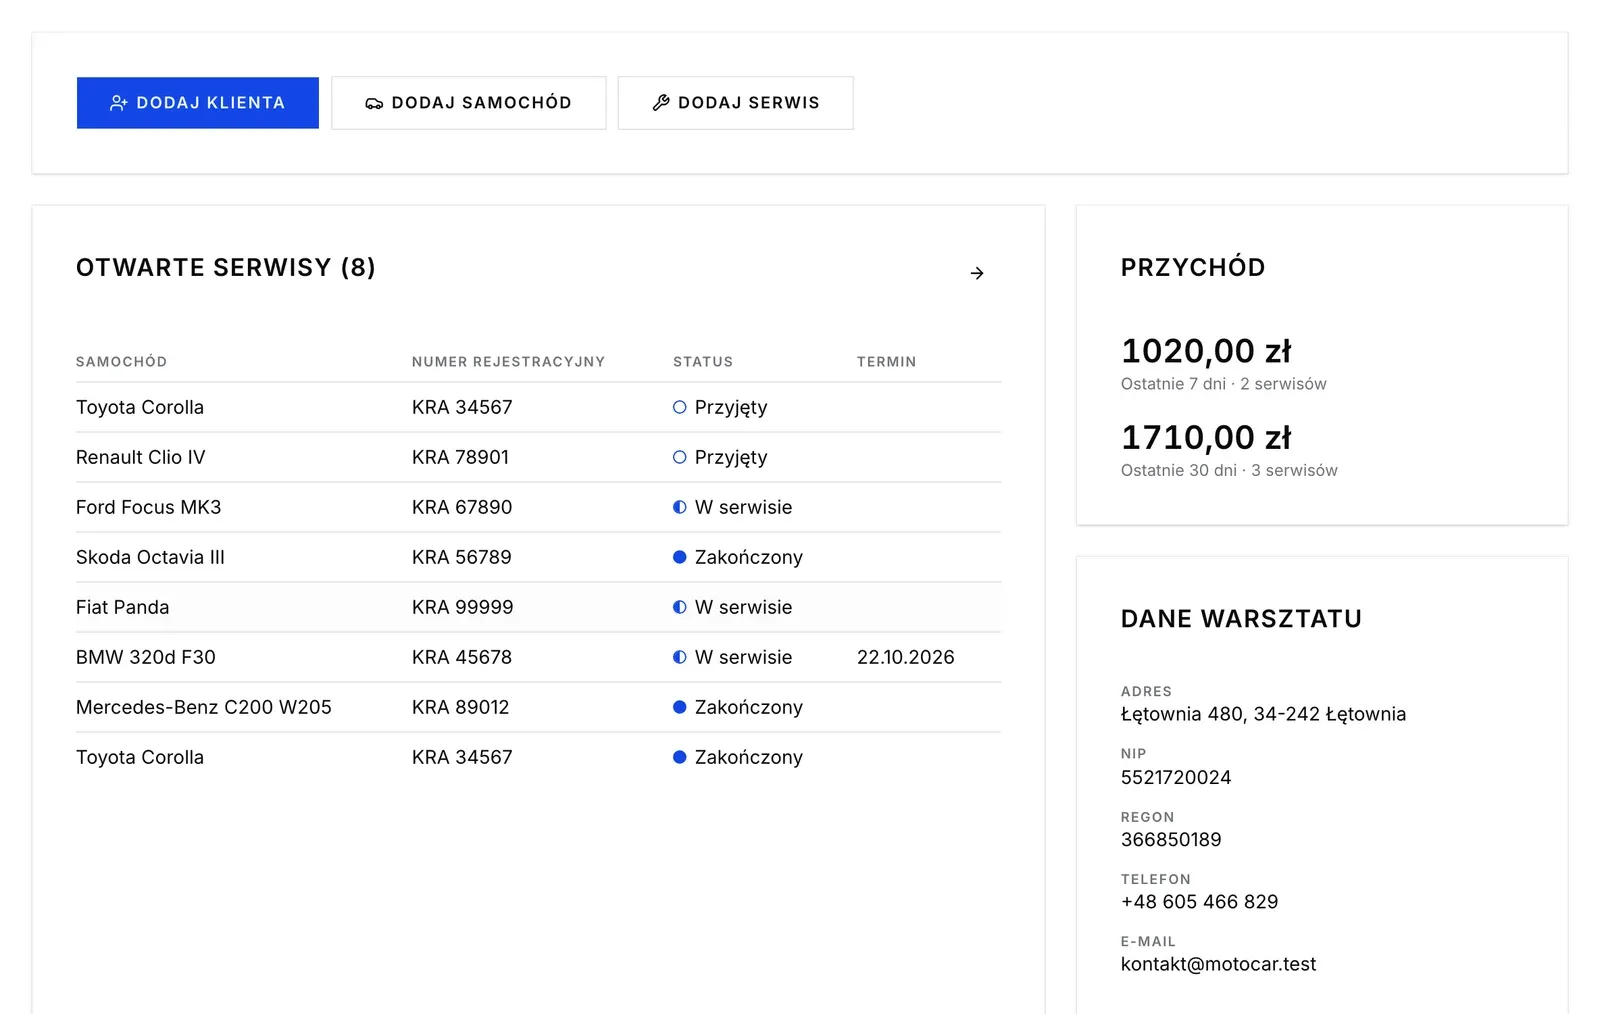1600x1014 pixels.
Task: Click the status icon in the BMW 320d F30 row
Action: (680, 657)
